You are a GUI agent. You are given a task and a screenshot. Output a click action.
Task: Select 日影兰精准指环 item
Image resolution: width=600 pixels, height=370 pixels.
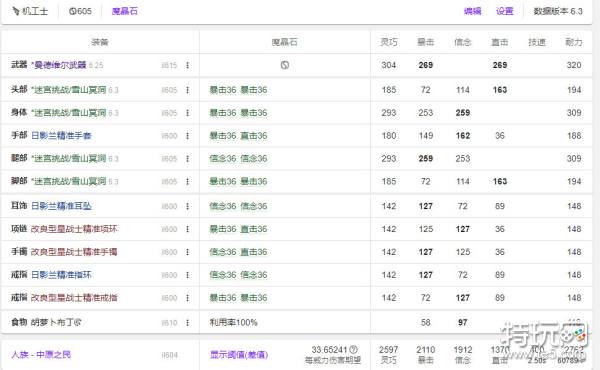(61, 275)
